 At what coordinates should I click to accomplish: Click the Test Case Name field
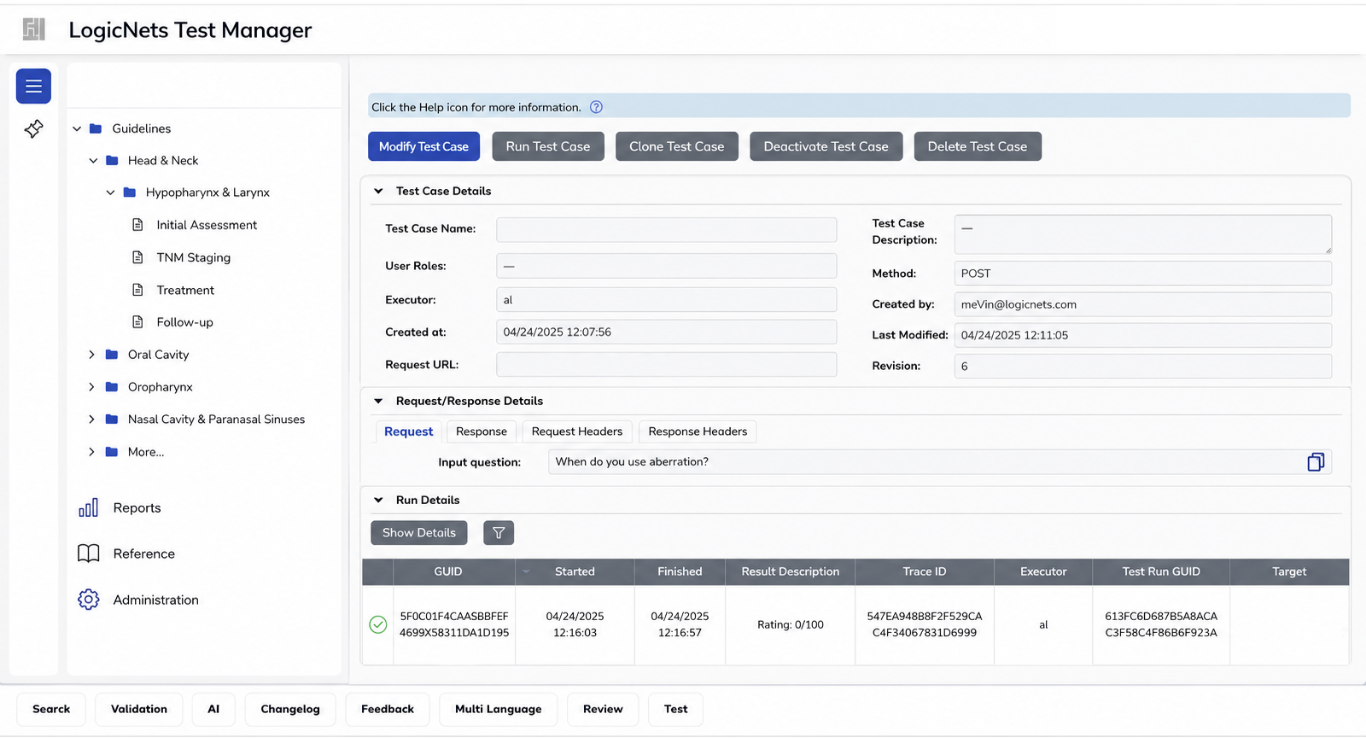666,229
